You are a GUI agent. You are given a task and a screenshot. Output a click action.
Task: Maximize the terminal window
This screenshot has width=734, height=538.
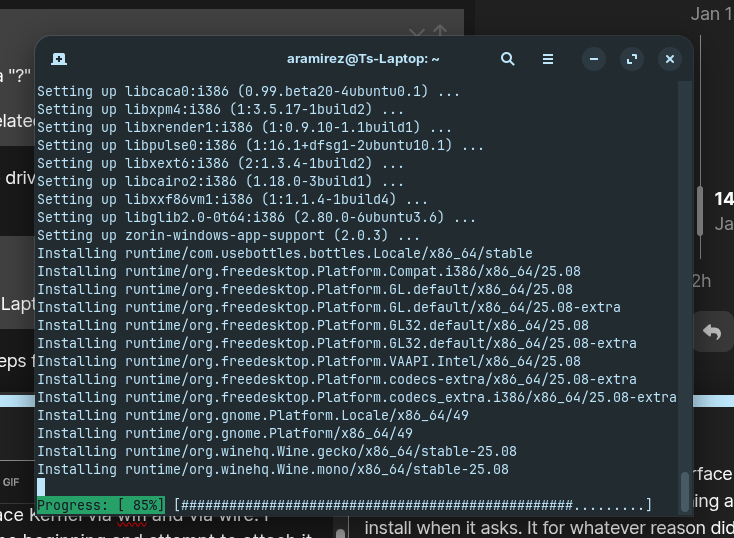(x=632, y=59)
